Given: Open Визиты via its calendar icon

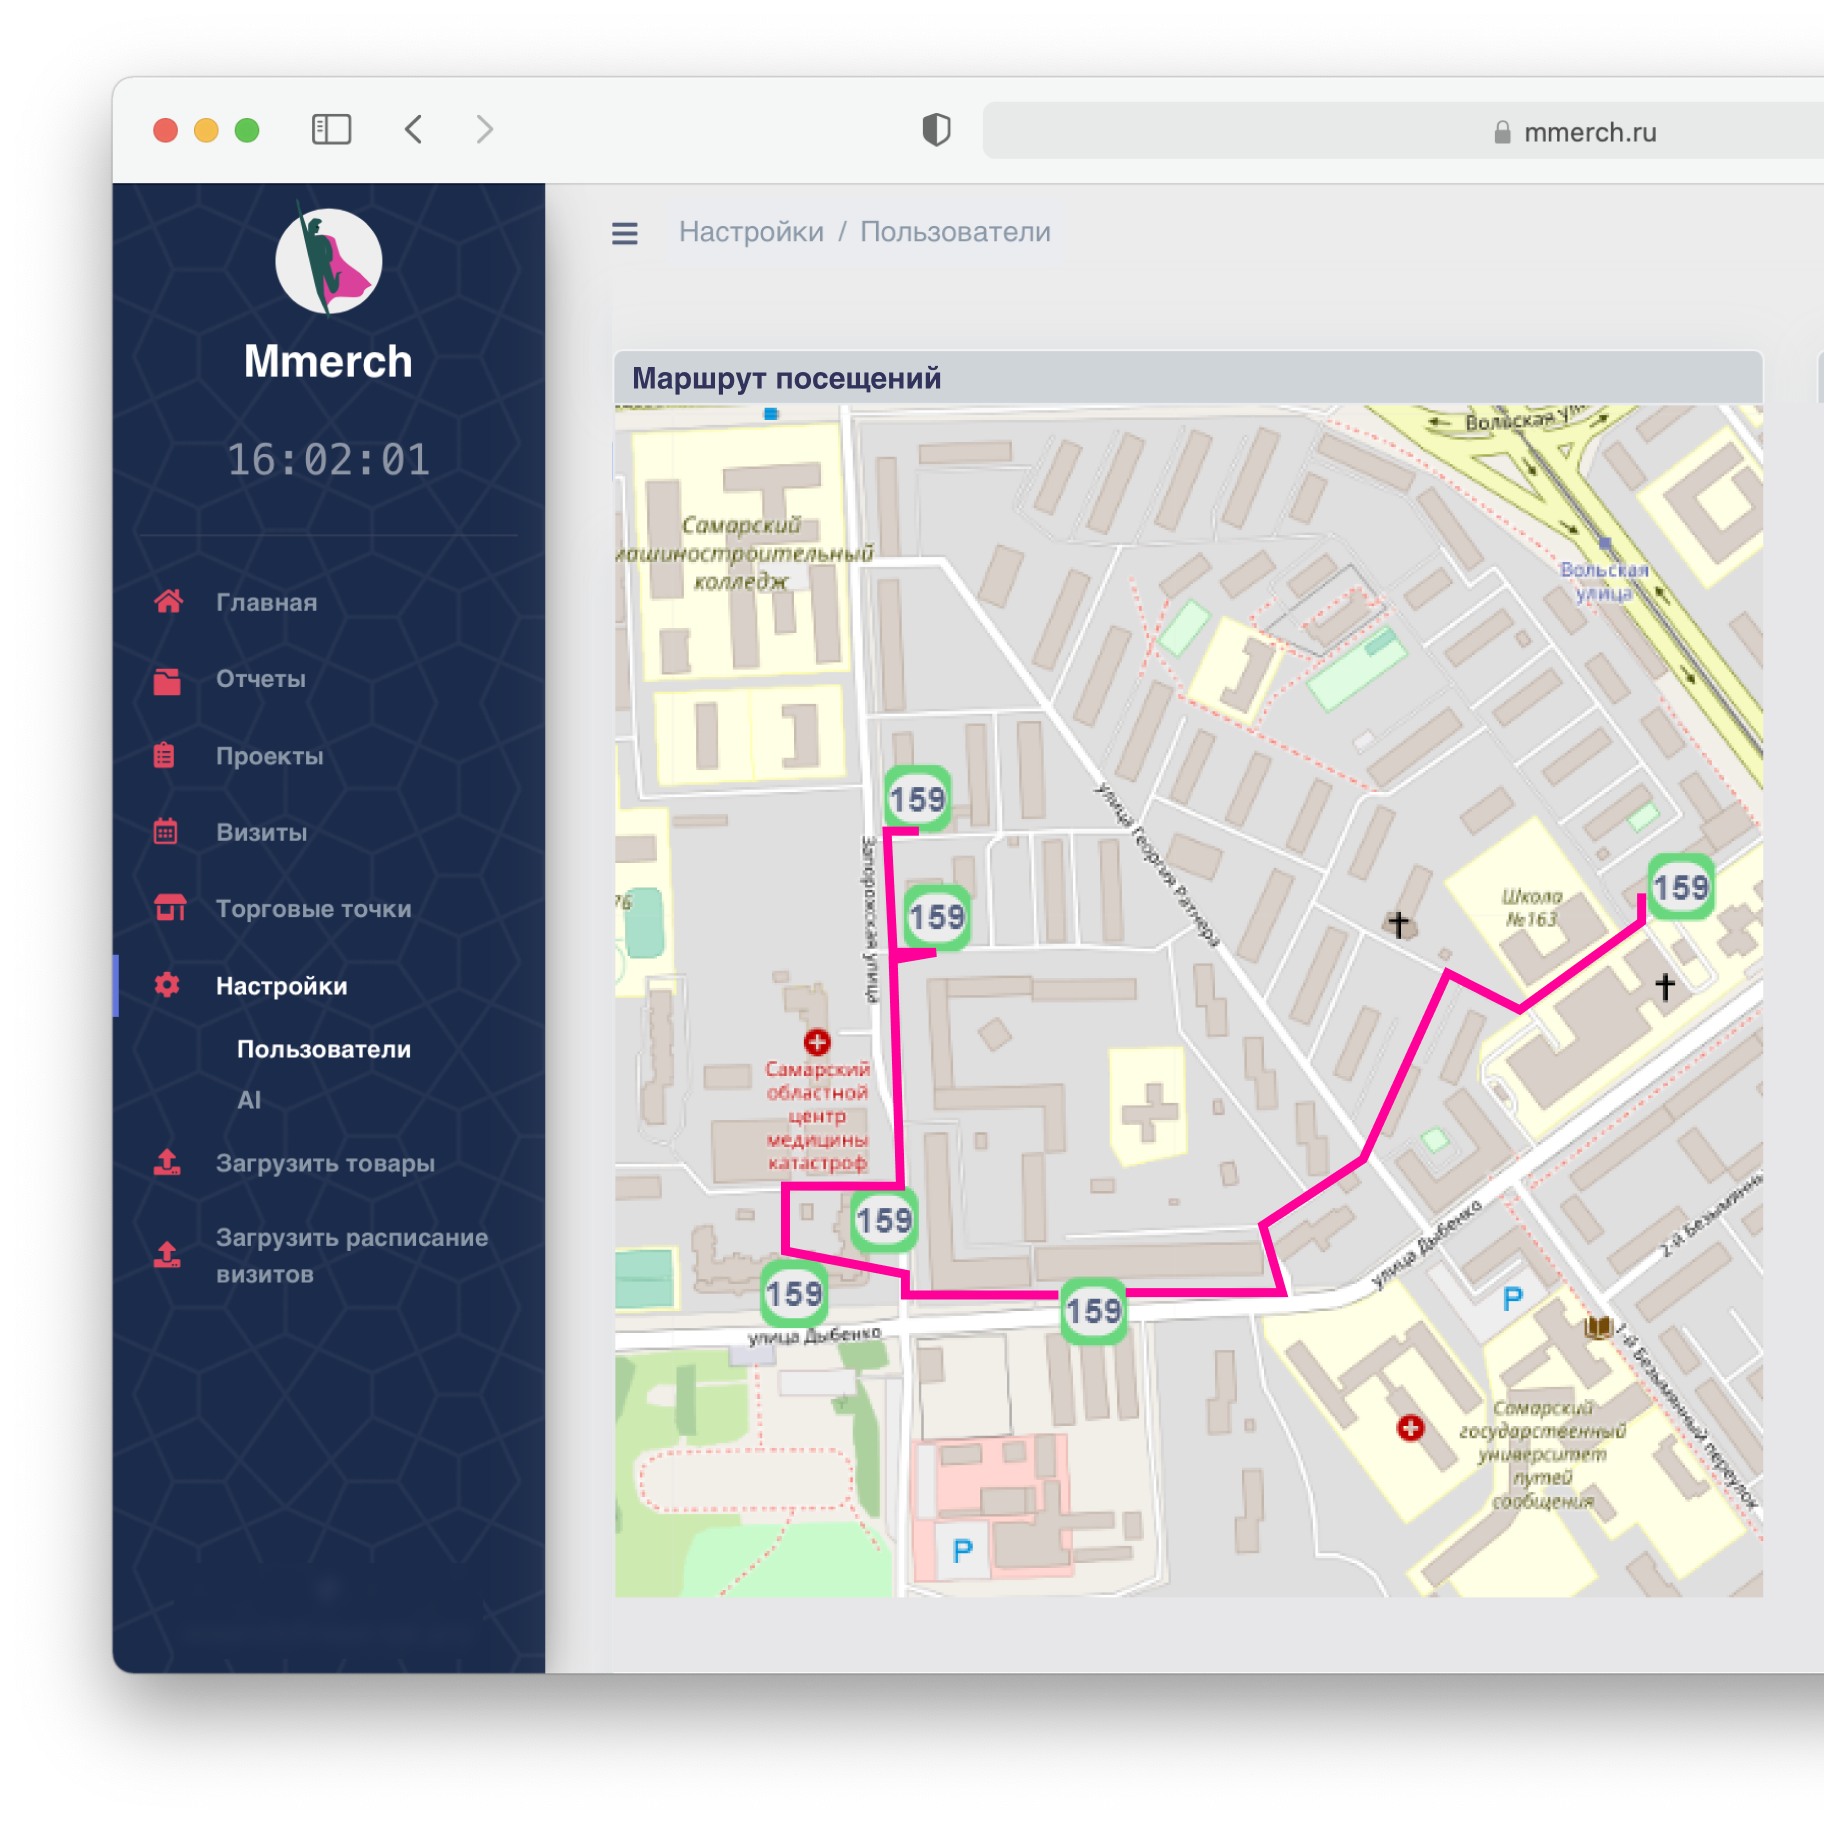Looking at the screenshot, I should click(x=166, y=831).
